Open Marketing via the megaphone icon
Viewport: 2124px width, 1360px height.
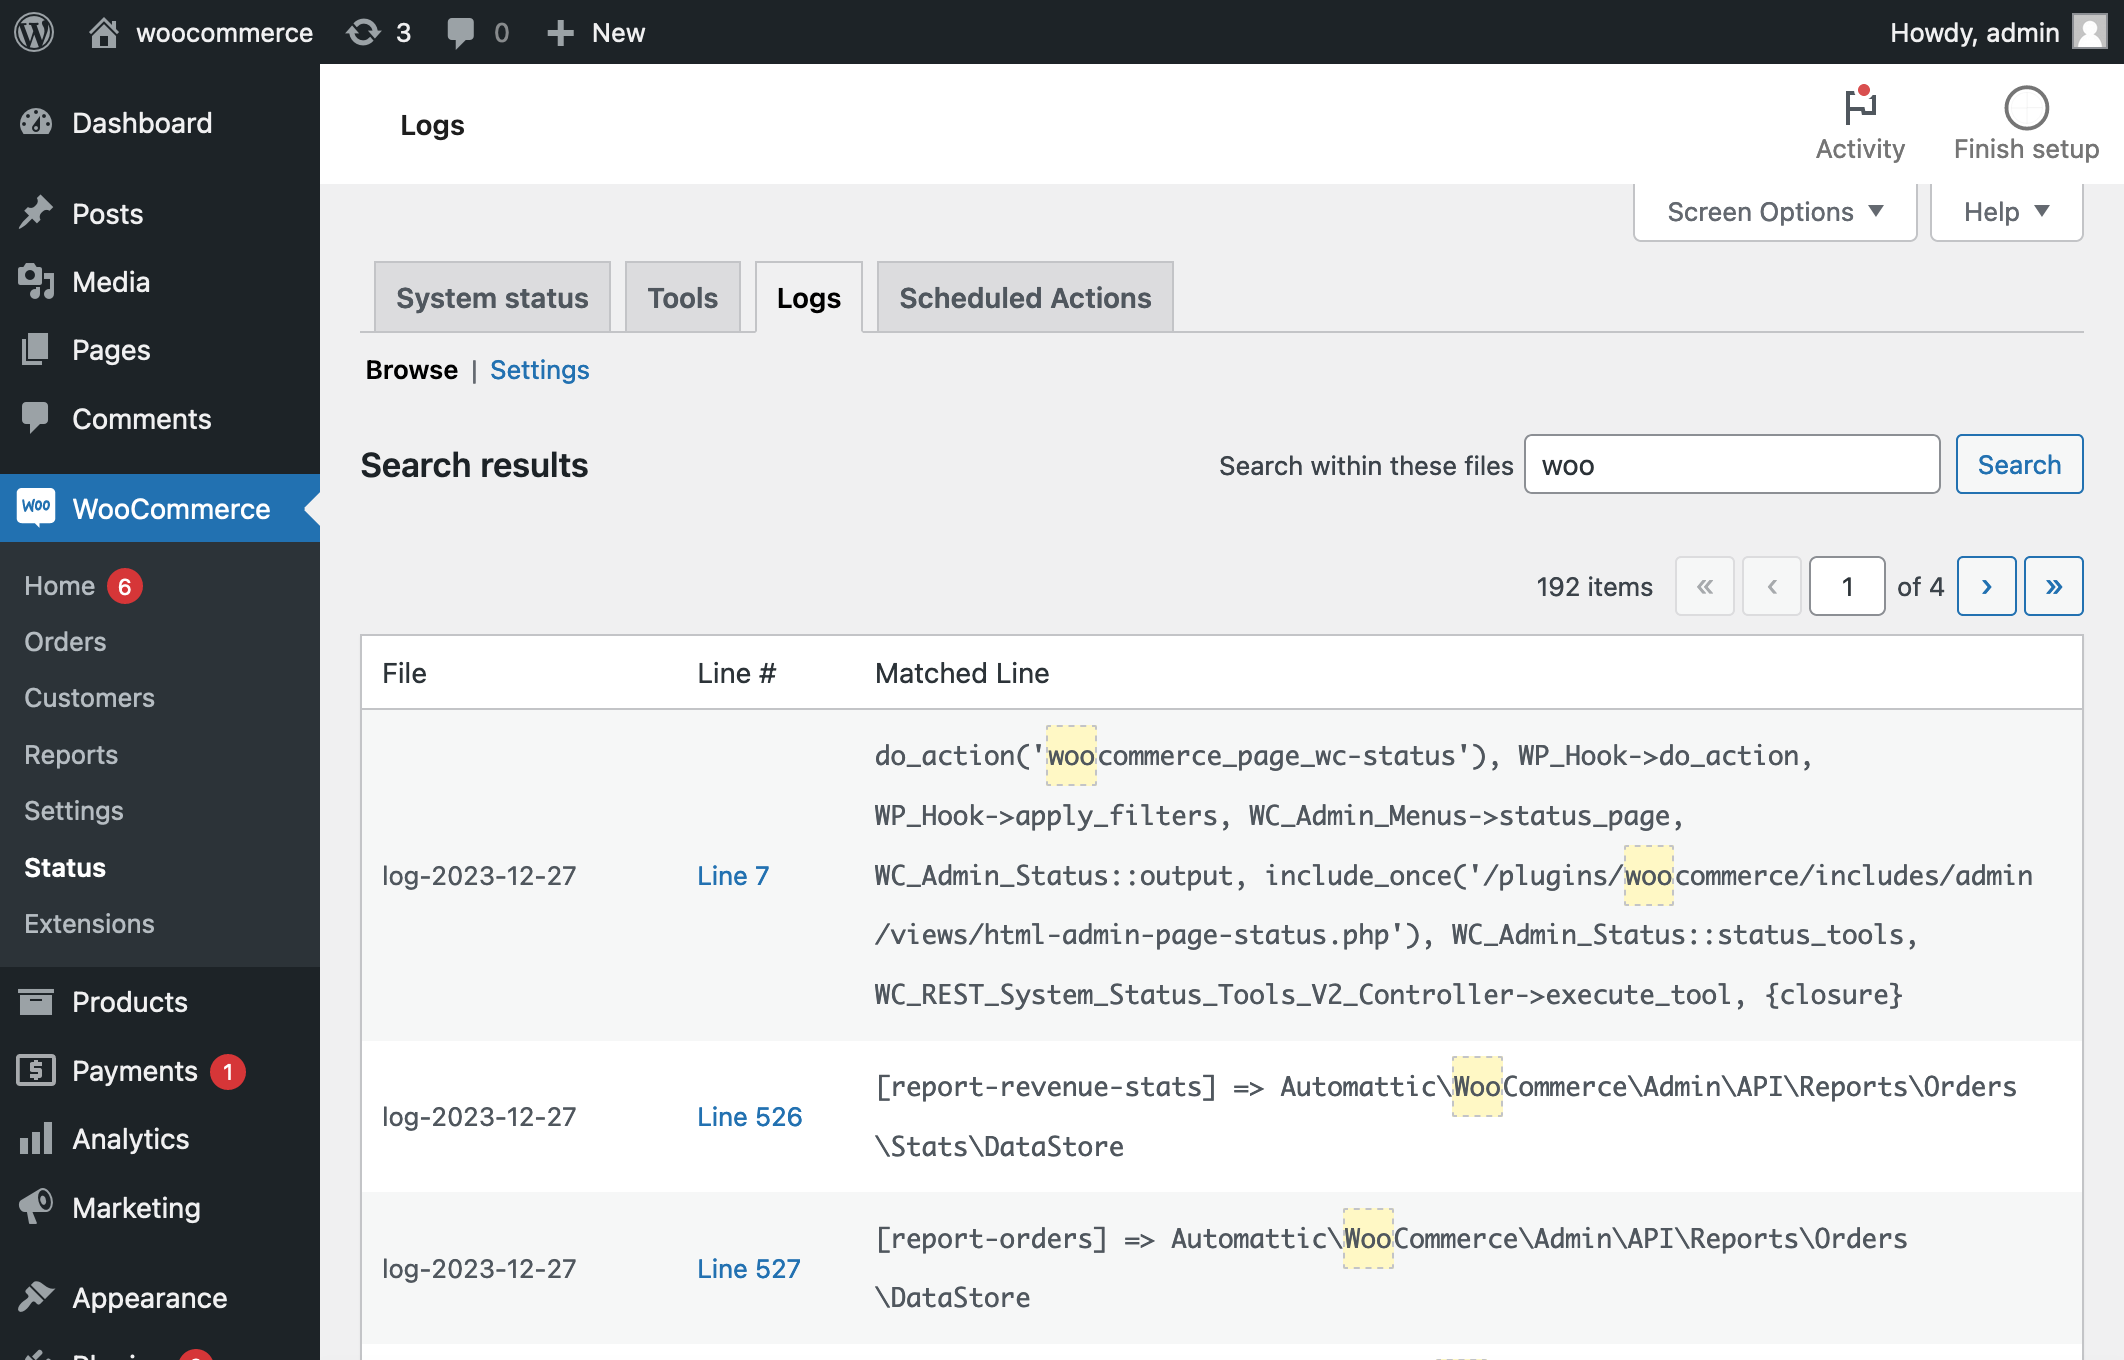36,1207
